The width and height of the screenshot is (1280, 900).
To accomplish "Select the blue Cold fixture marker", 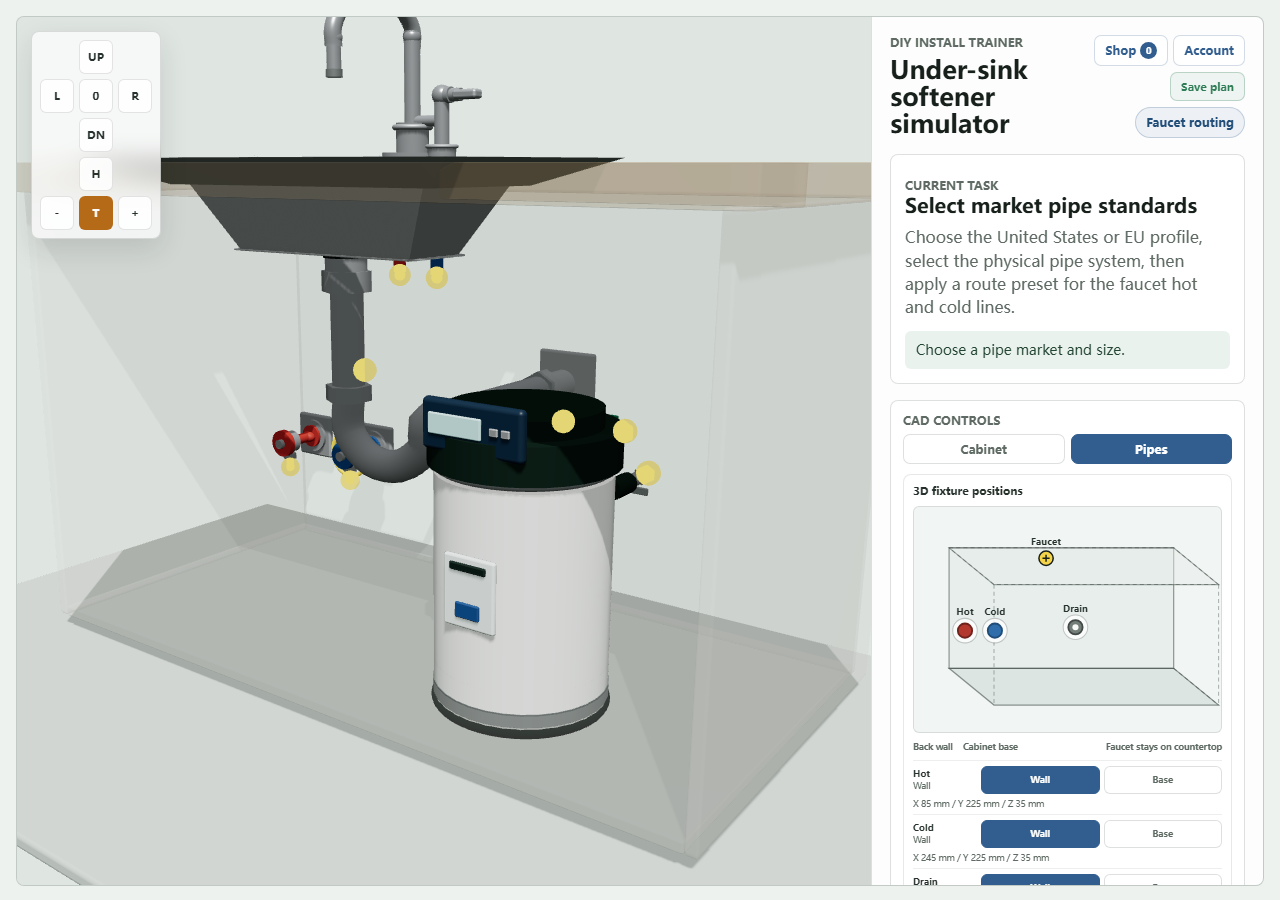I will [x=994, y=630].
